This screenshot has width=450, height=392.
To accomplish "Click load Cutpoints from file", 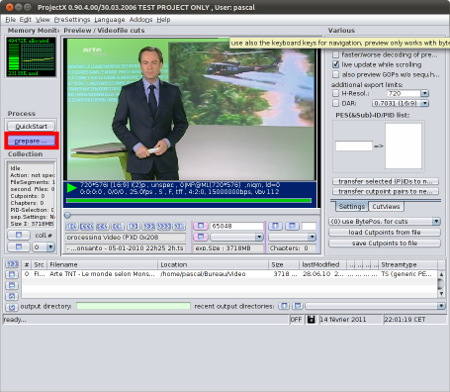I will (x=384, y=232).
